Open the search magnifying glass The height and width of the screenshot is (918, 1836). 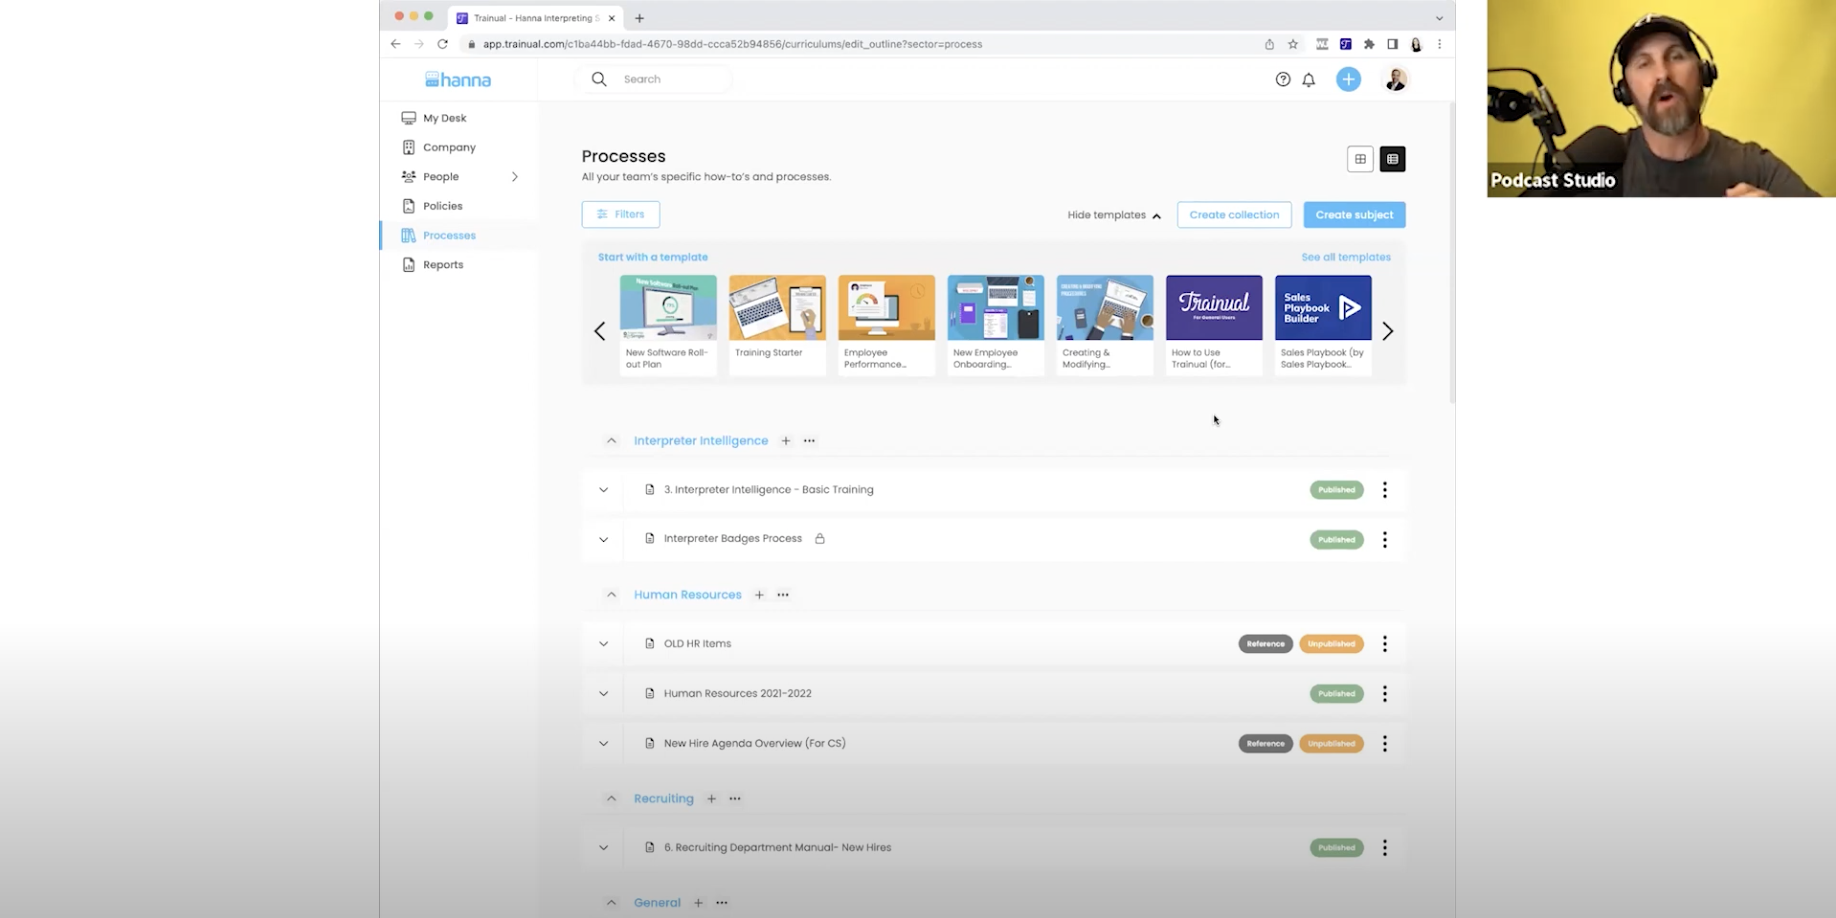[598, 79]
